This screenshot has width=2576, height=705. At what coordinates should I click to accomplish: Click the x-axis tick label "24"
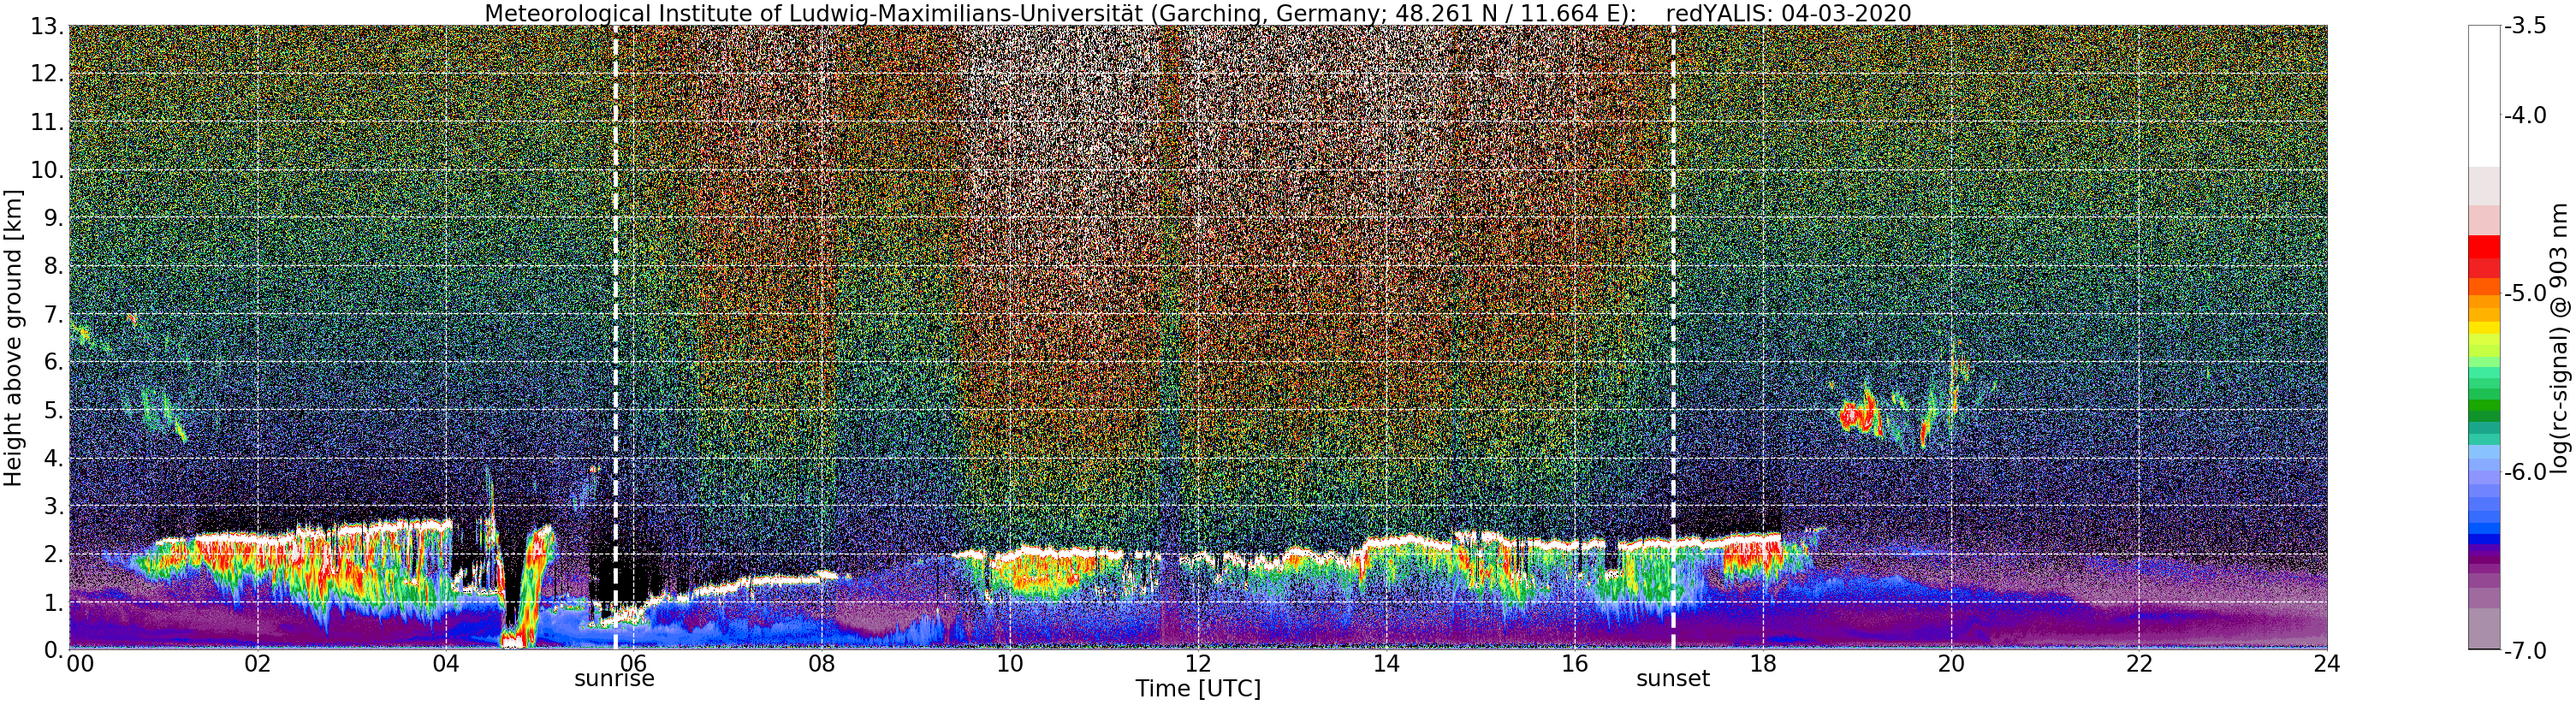pyautogui.click(x=2327, y=664)
